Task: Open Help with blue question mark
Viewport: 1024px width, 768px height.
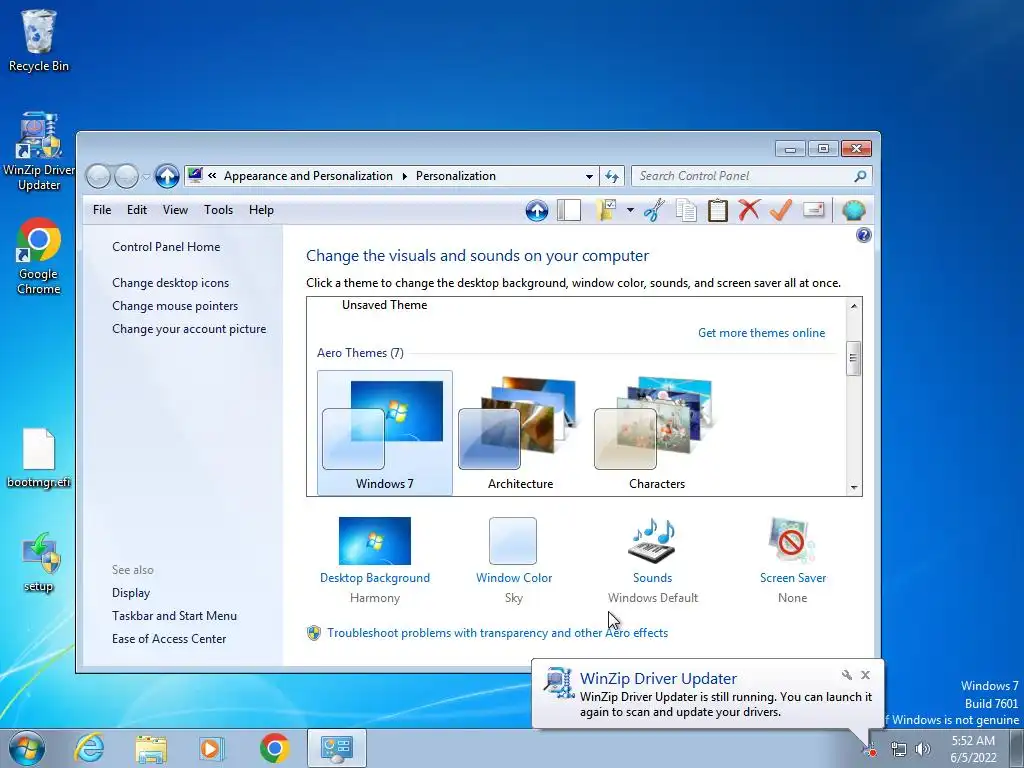Action: click(x=863, y=235)
